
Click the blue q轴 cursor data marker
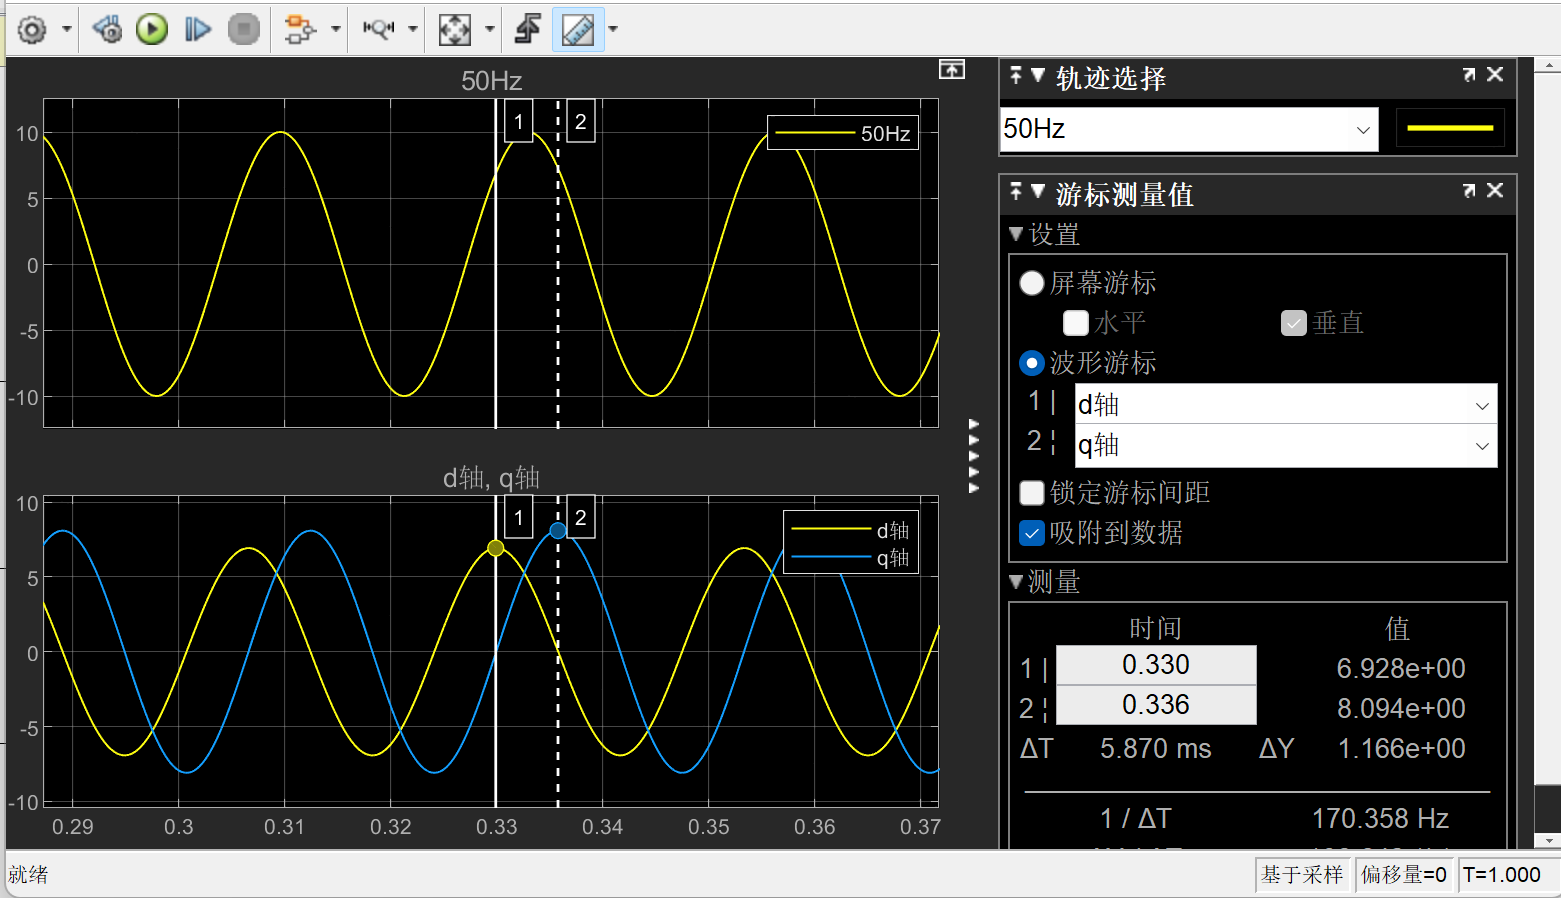558,531
